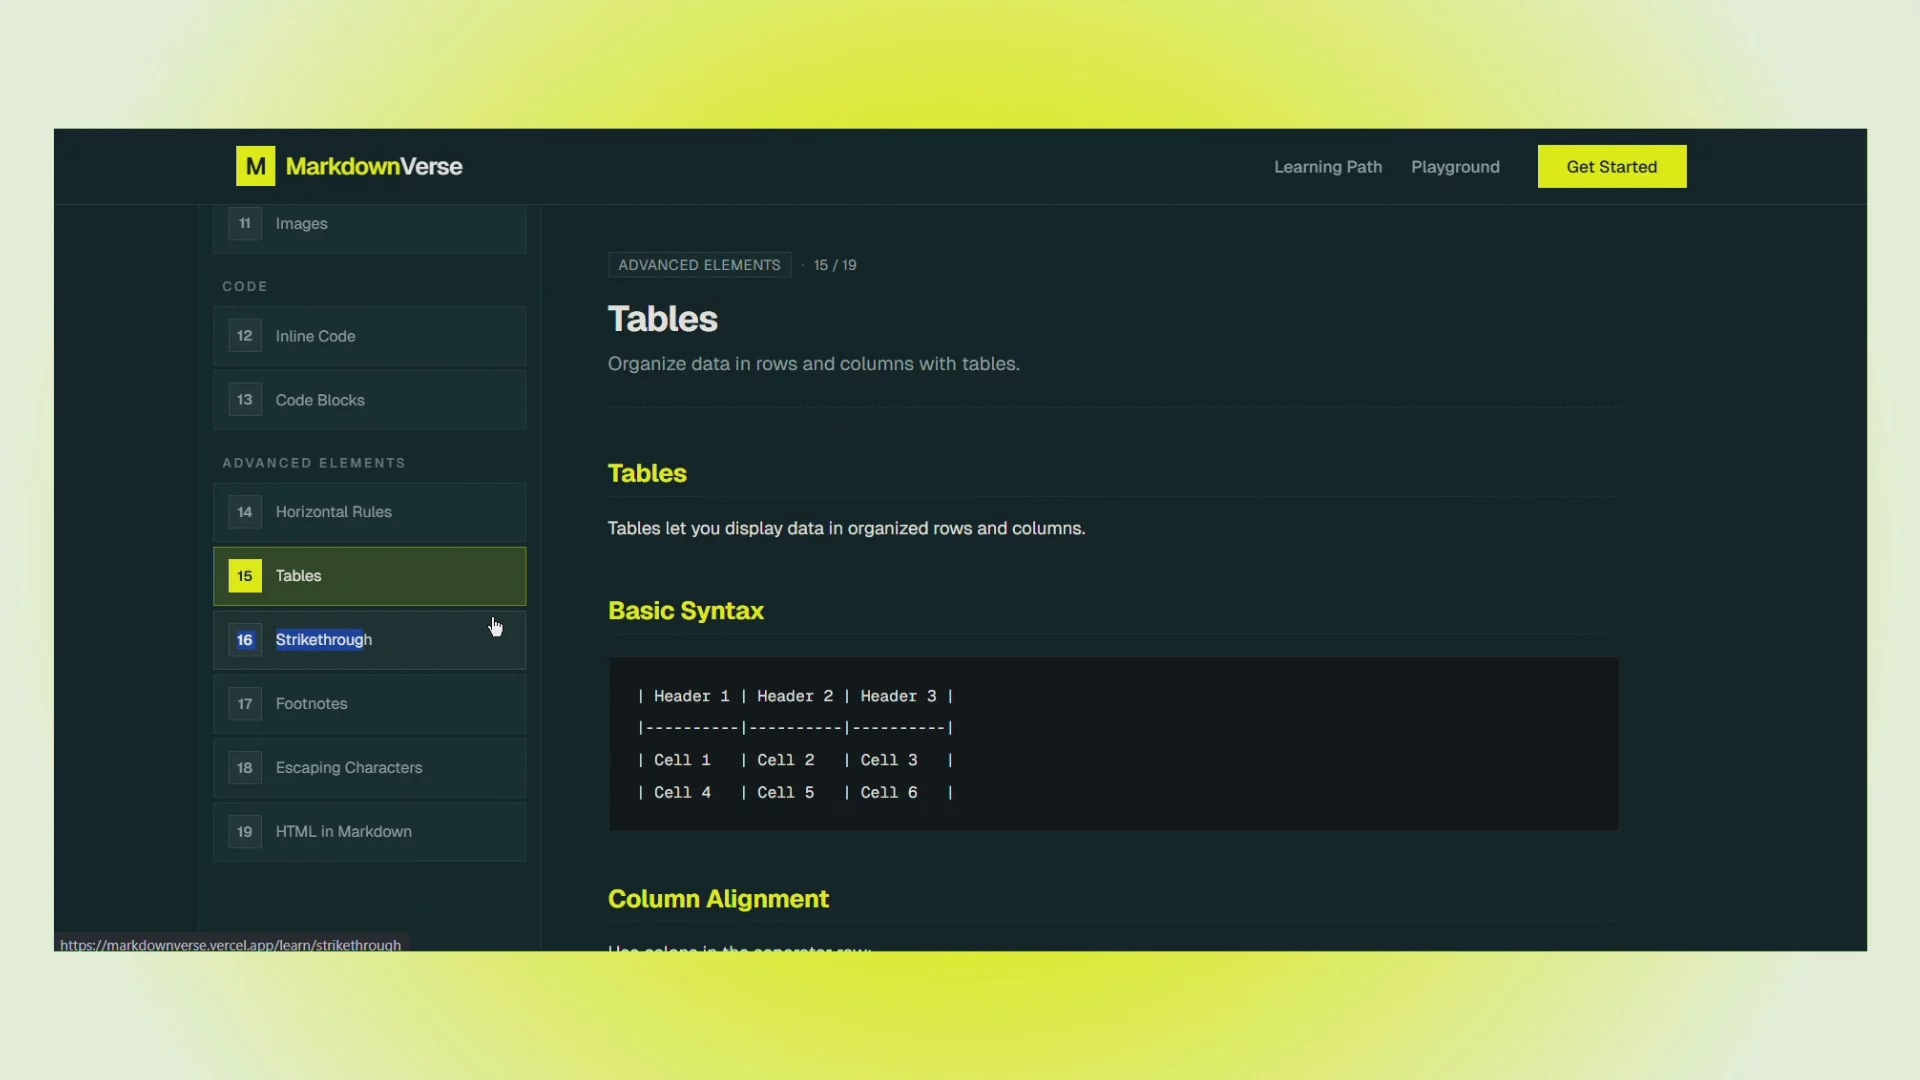
Task: Click the ADVANCED ELEMENTS category tag
Action: point(699,265)
